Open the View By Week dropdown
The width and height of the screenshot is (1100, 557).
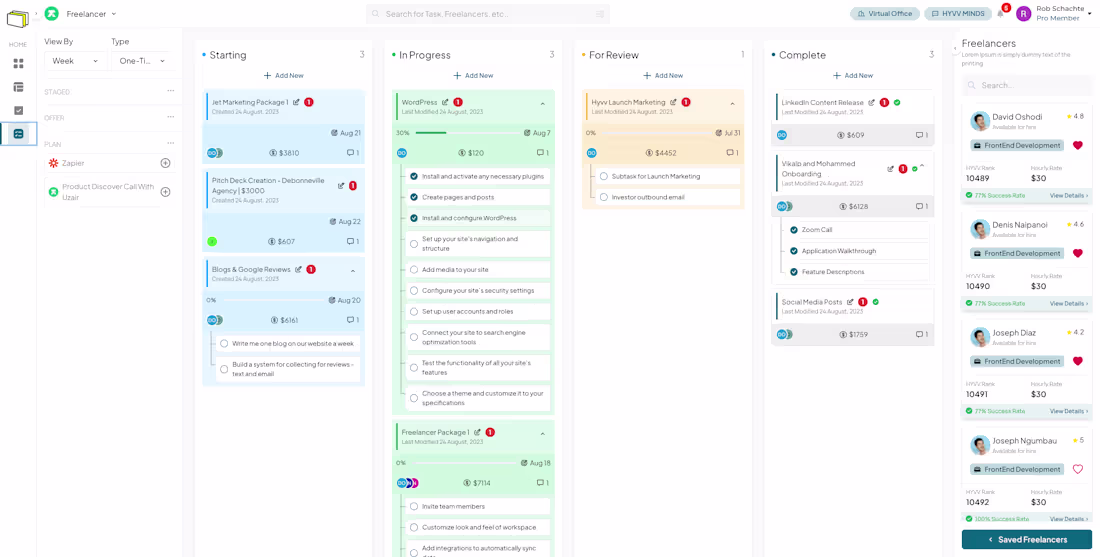75,61
